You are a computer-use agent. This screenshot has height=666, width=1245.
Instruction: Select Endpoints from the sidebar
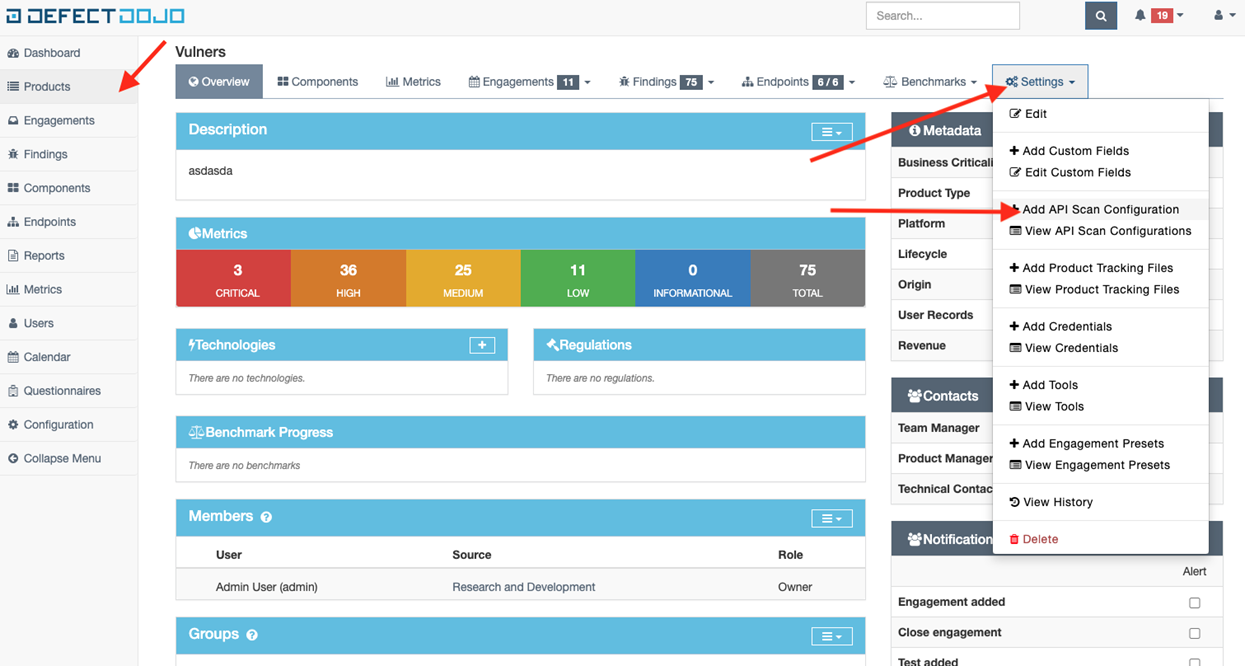(47, 221)
